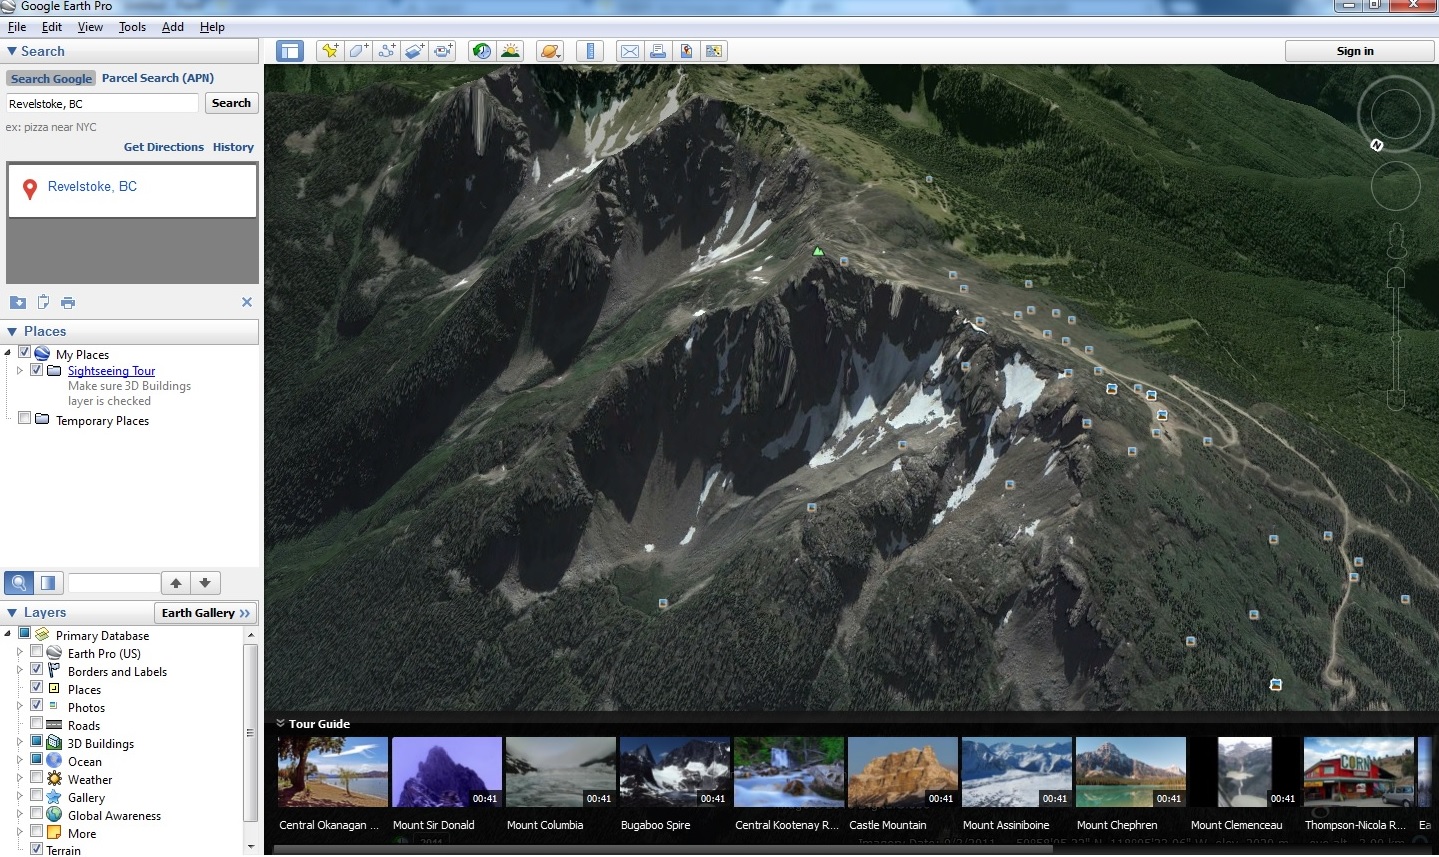1439x857 pixels.
Task: Click the red Revelstoke pin in results
Action: click(30, 189)
